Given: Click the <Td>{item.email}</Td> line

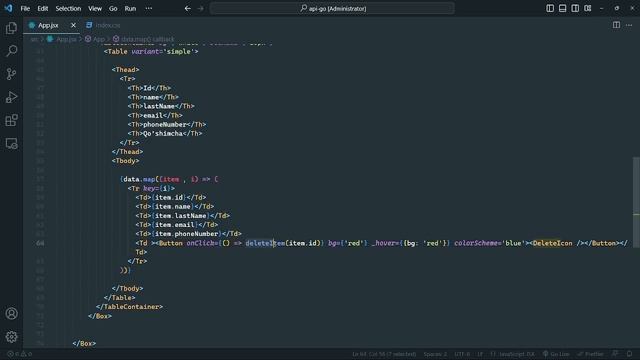Looking at the screenshot, I should click(177, 224).
